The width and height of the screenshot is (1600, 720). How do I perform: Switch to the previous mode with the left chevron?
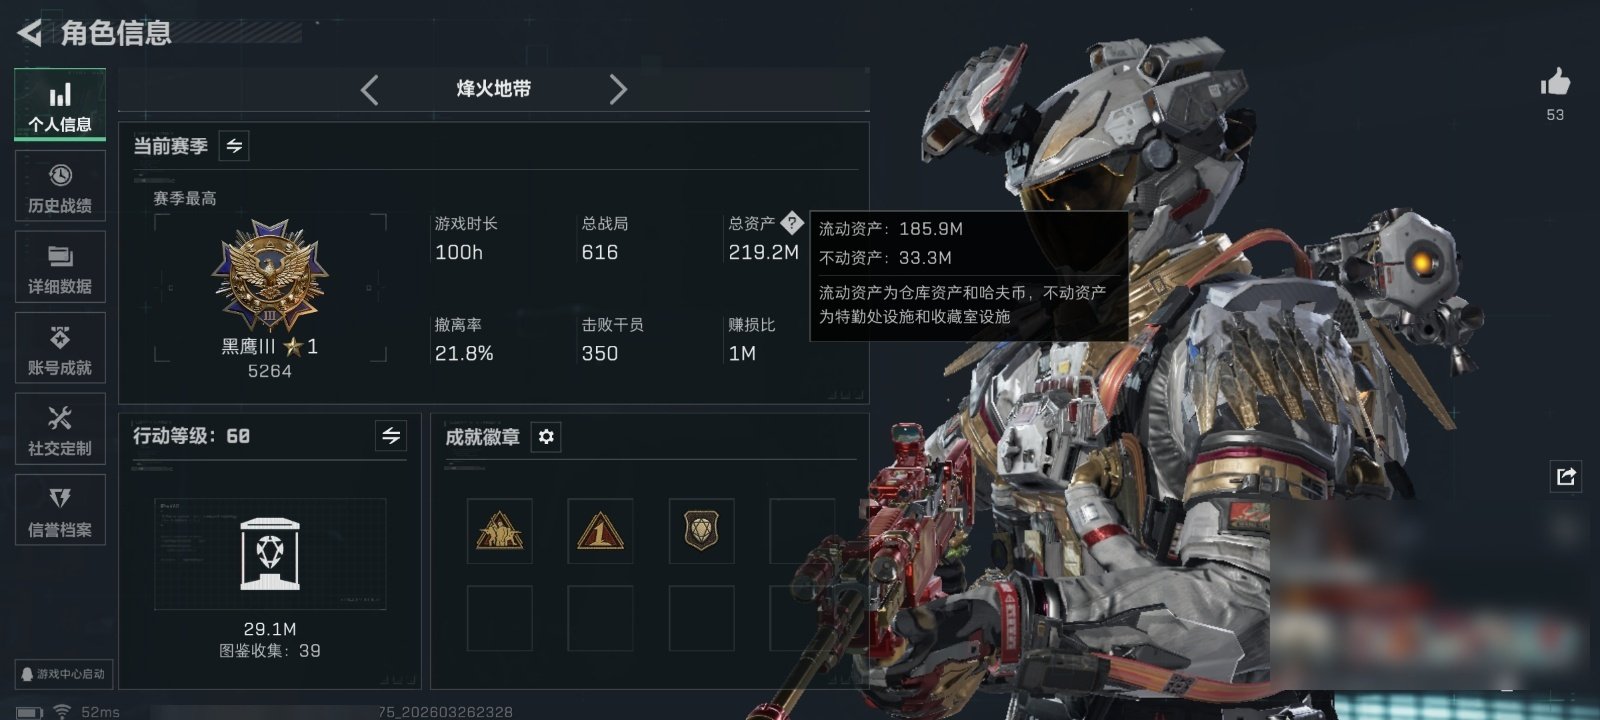369,90
